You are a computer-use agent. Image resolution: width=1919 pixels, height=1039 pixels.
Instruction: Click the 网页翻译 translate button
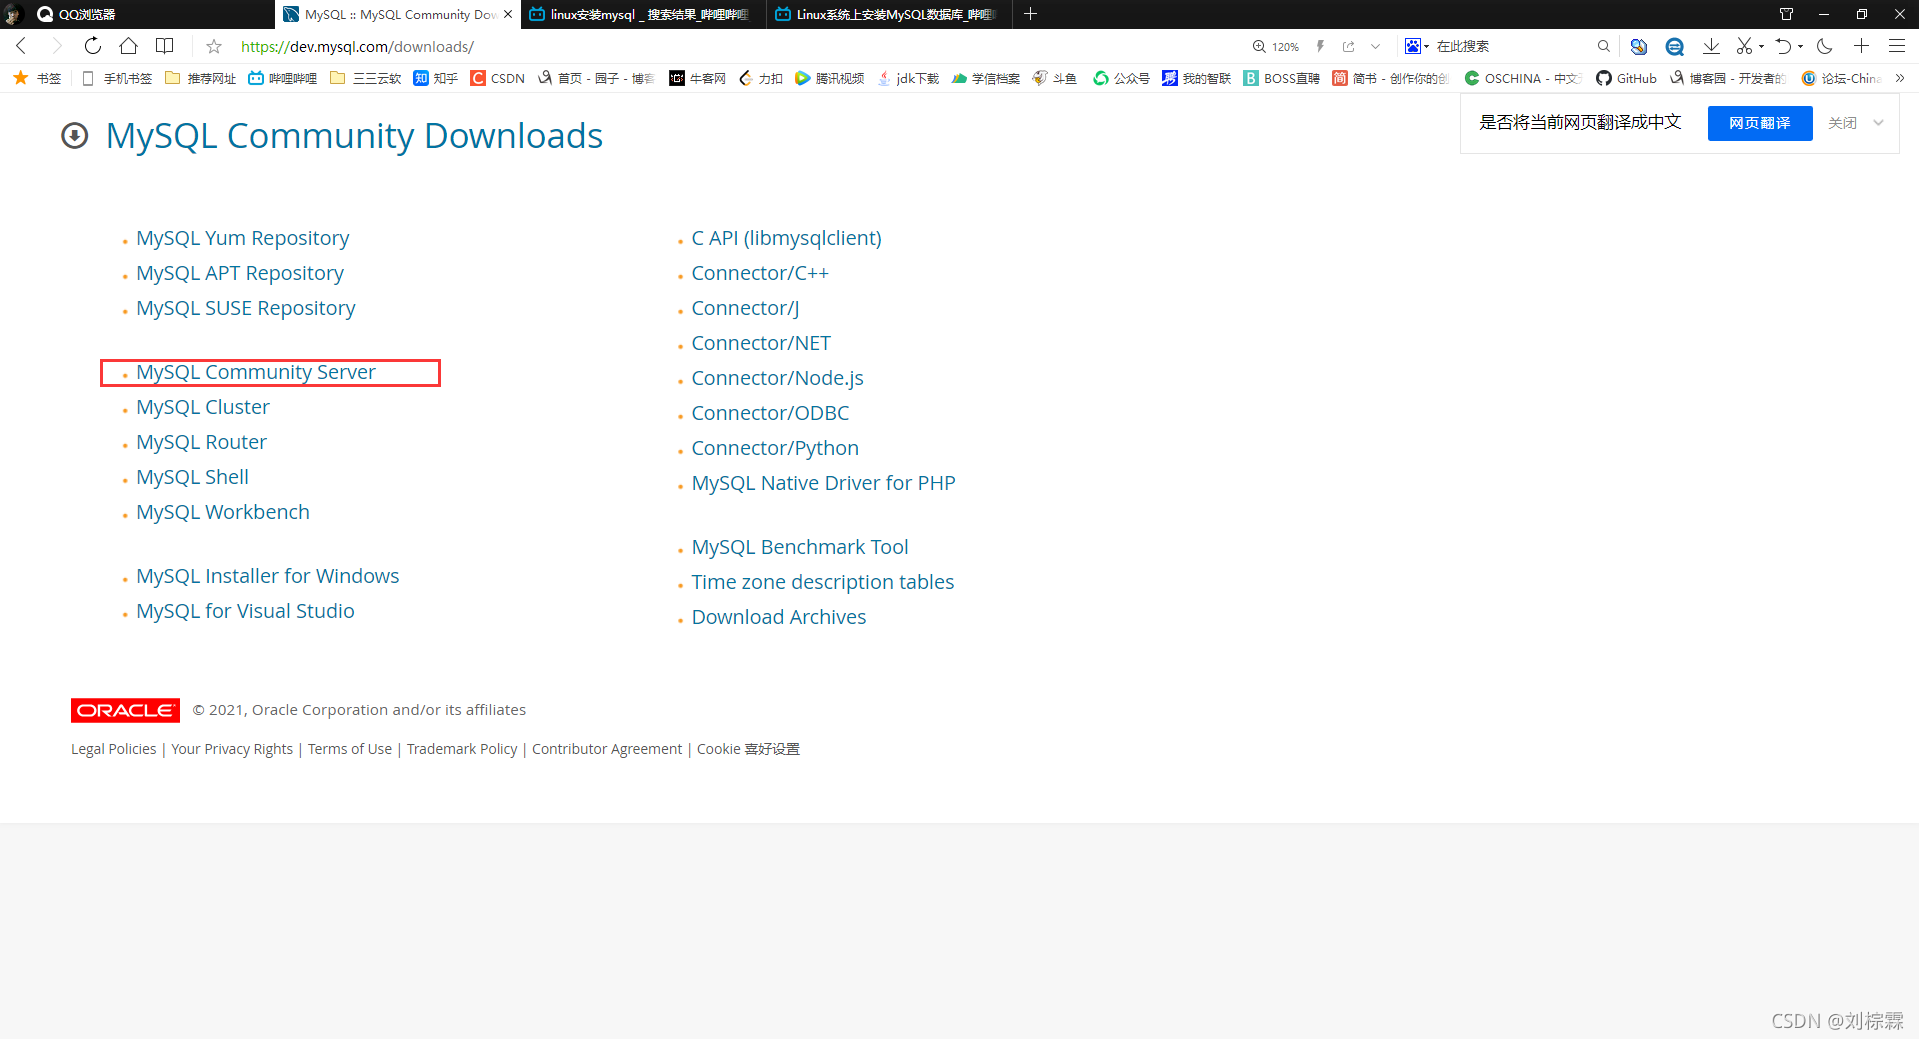click(x=1759, y=123)
